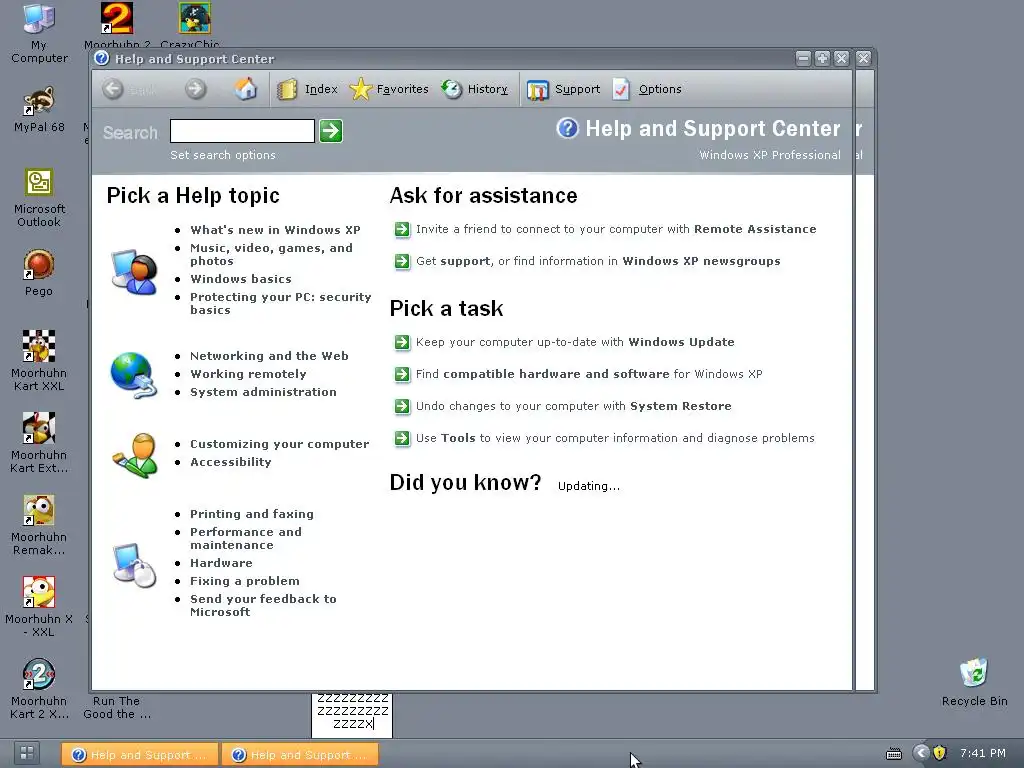
Task: Select the MyPal 68 desktop icon
Action: click(39, 109)
